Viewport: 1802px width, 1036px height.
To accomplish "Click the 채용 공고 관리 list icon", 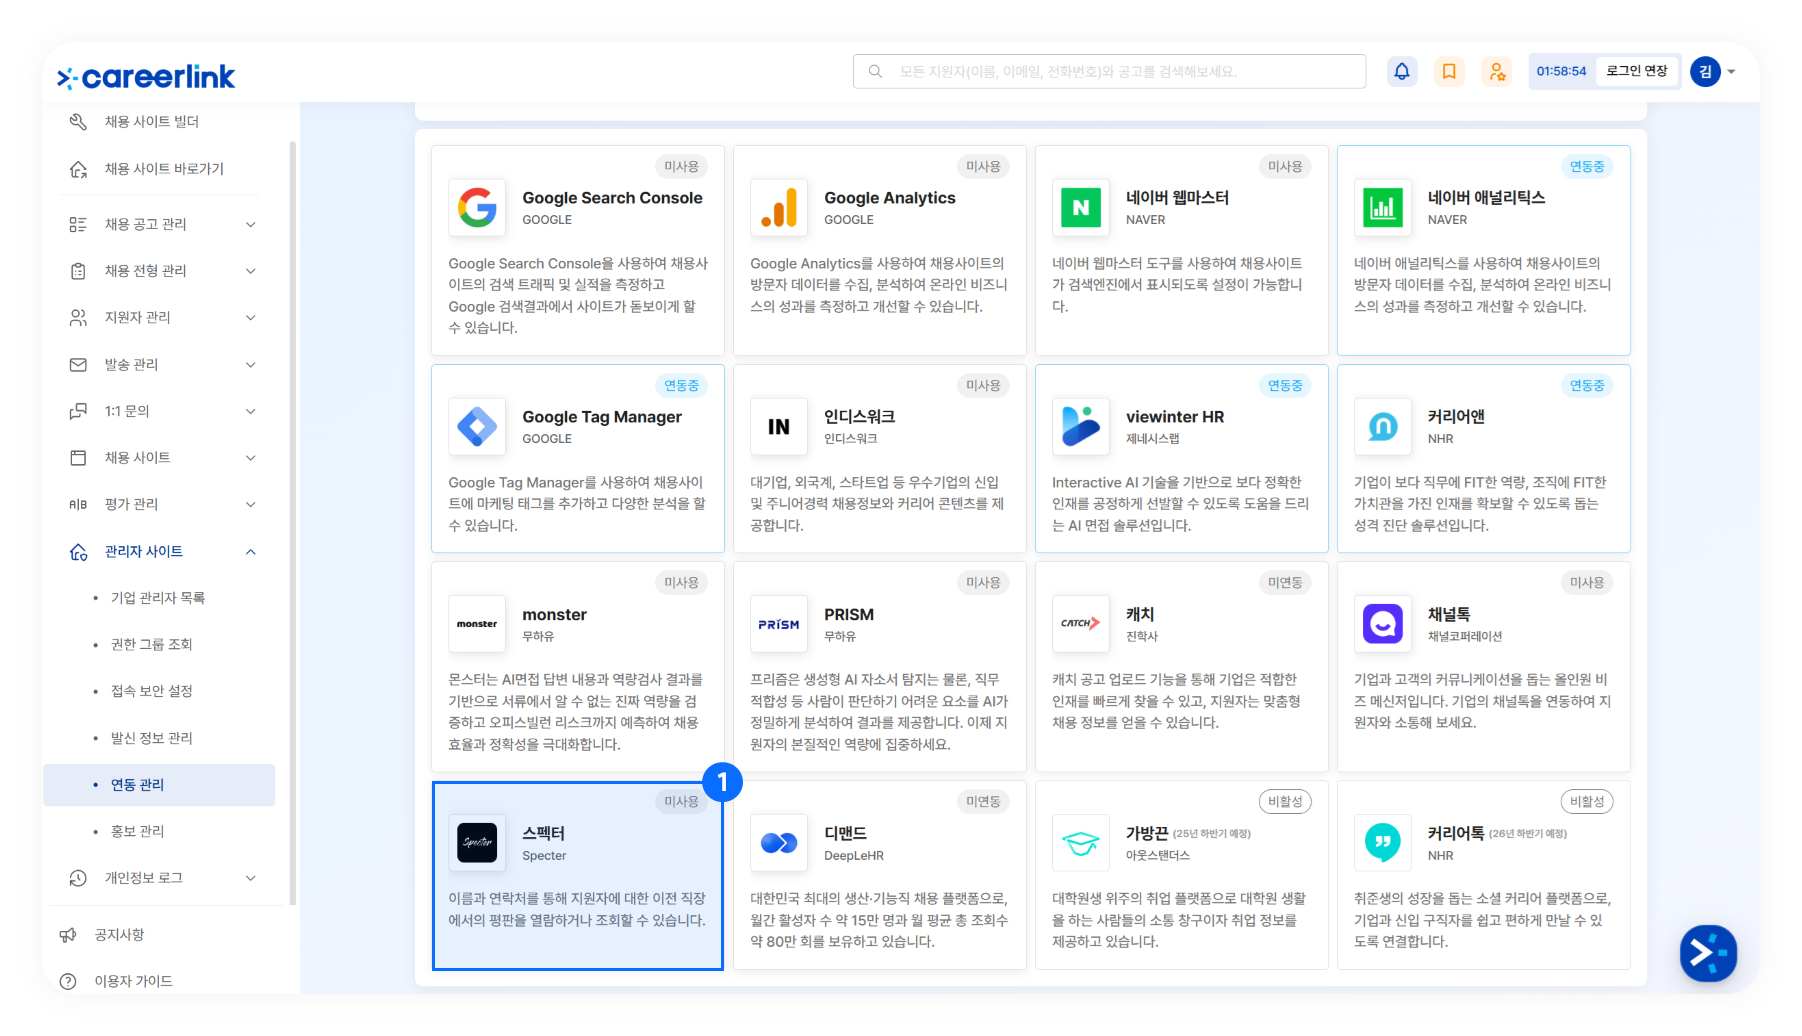I will [78, 224].
